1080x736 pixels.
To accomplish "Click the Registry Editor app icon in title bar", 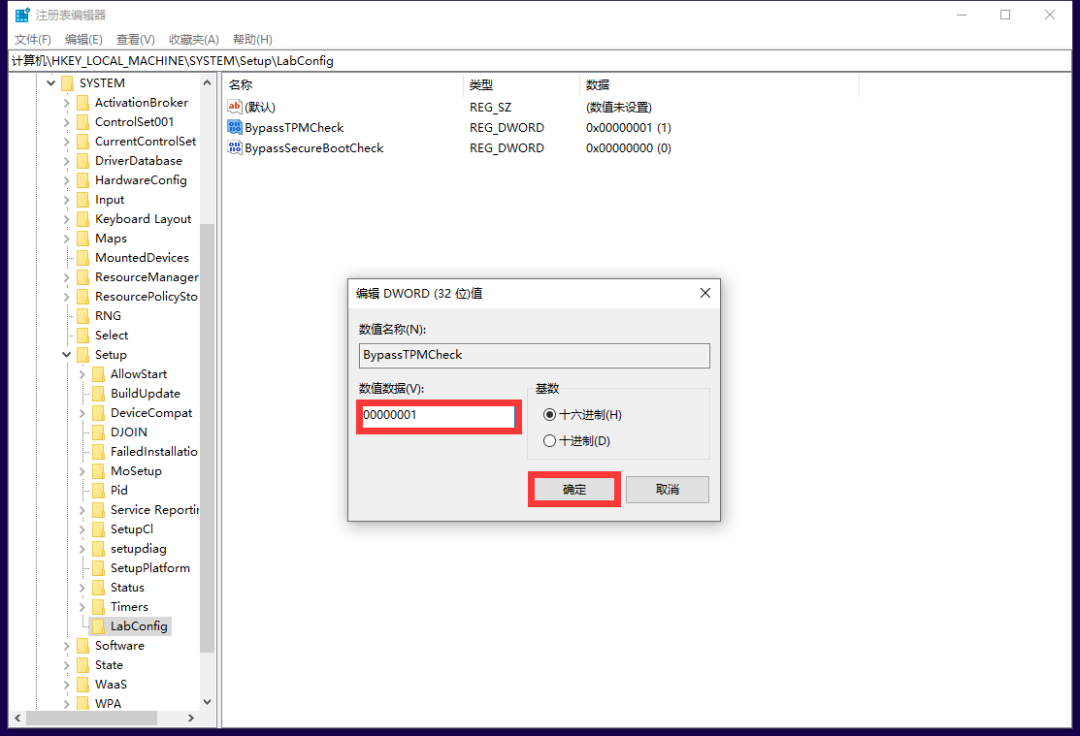I will tap(22, 15).
